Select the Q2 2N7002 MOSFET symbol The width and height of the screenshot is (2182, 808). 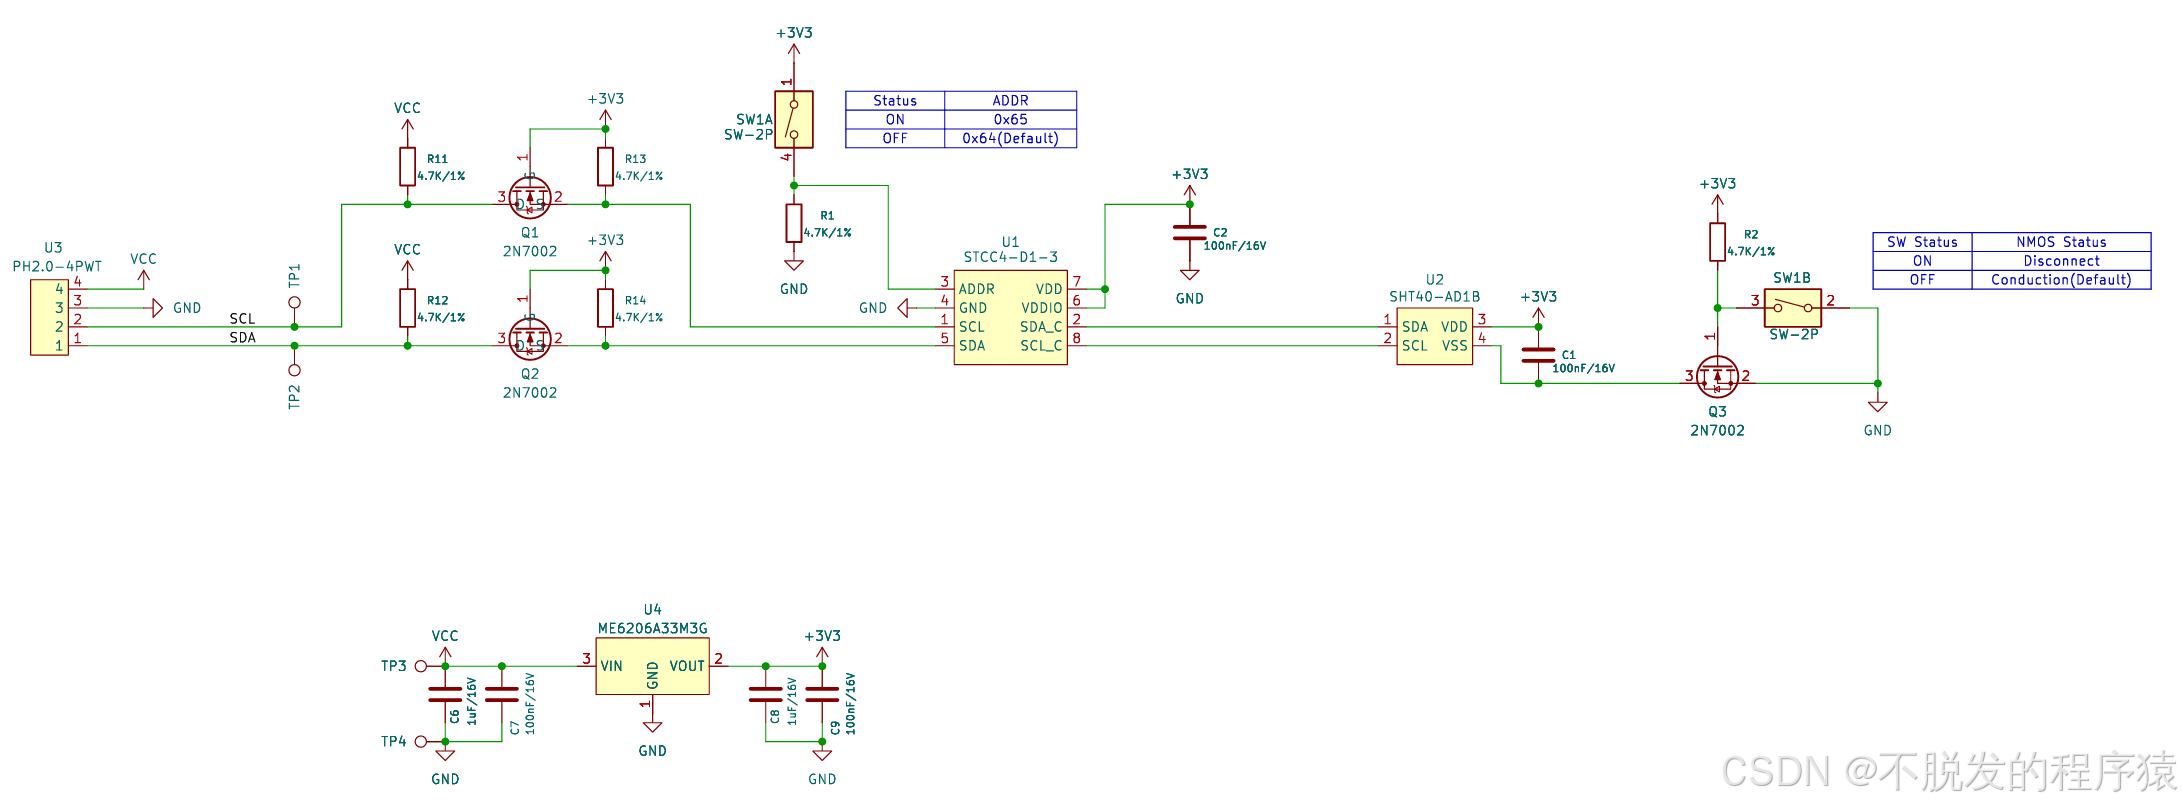click(529, 339)
